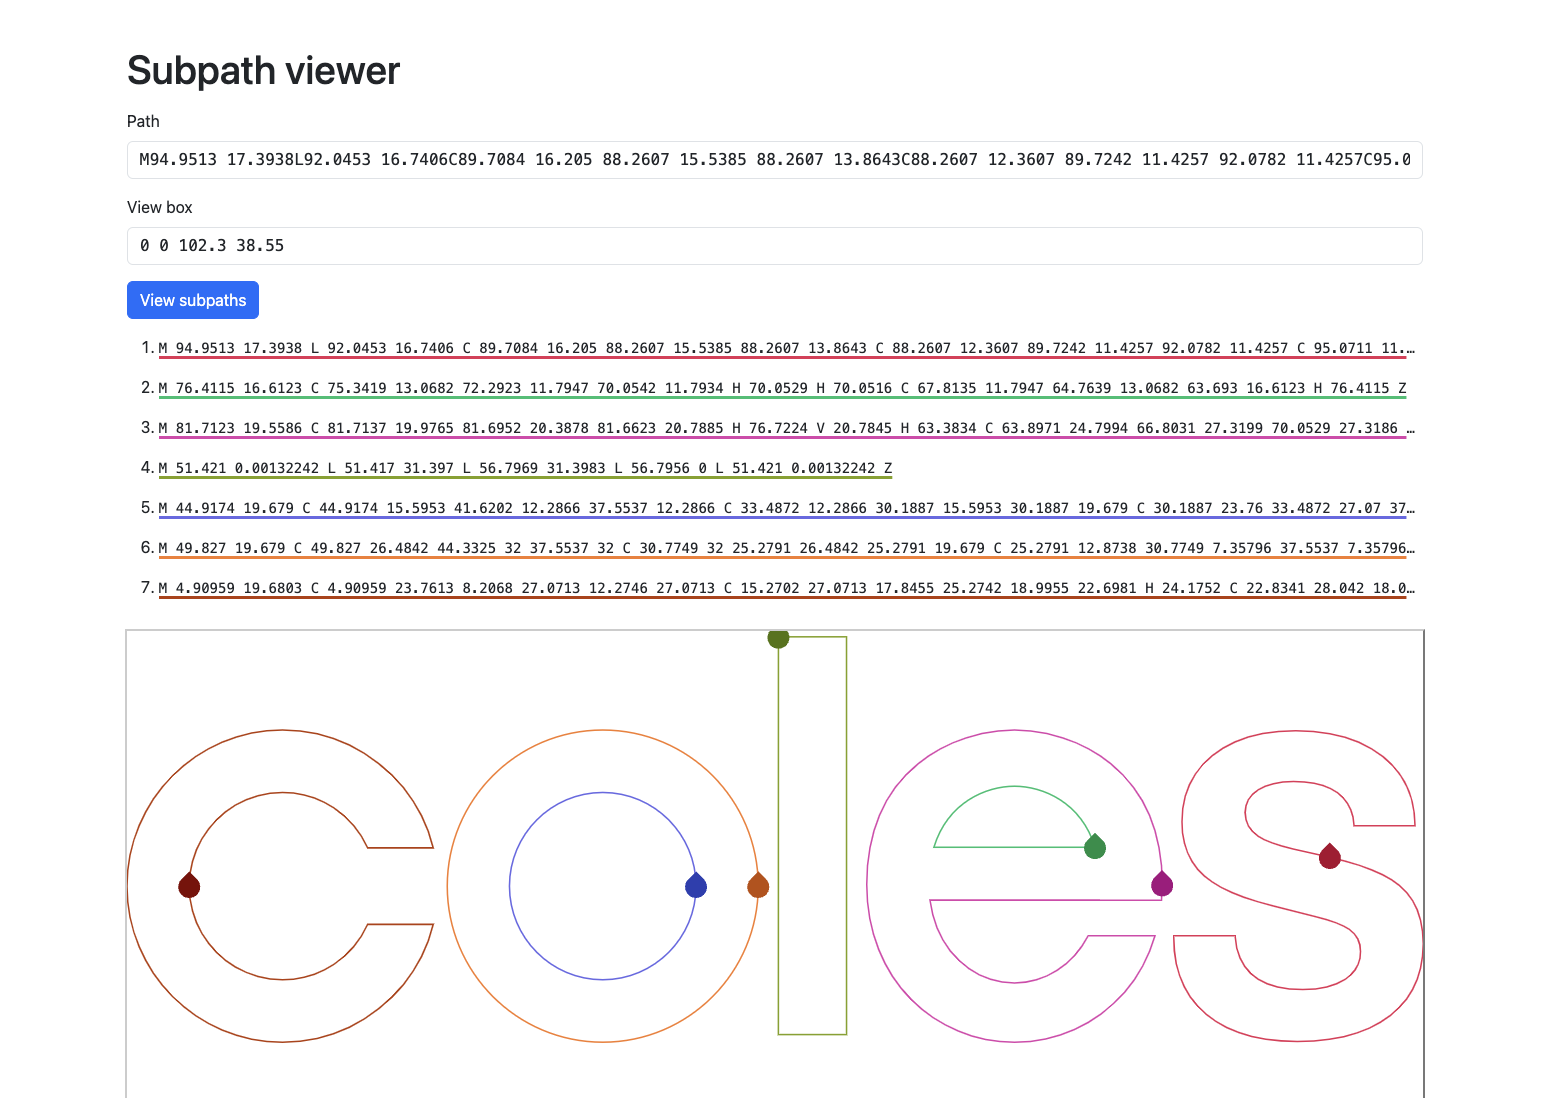Select subpath 7 starting M 4.90959 19.6803
This screenshot has height=1098, width=1548.
786,588
